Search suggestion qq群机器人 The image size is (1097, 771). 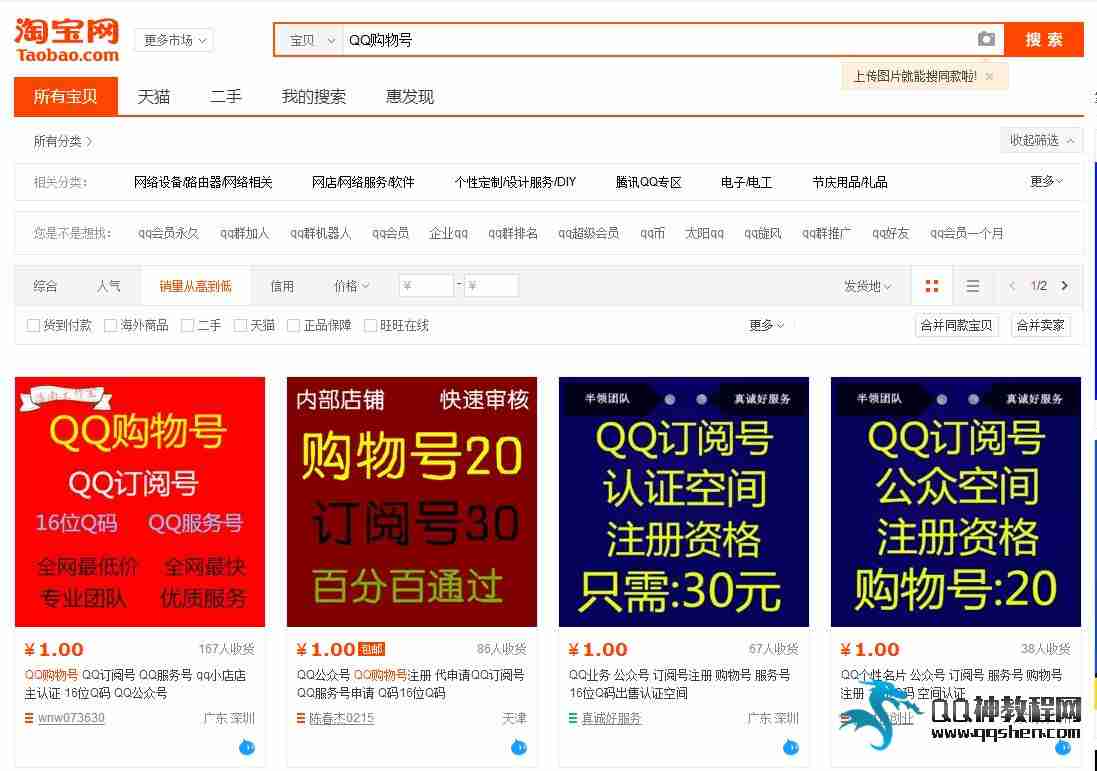(x=320, y=233)
